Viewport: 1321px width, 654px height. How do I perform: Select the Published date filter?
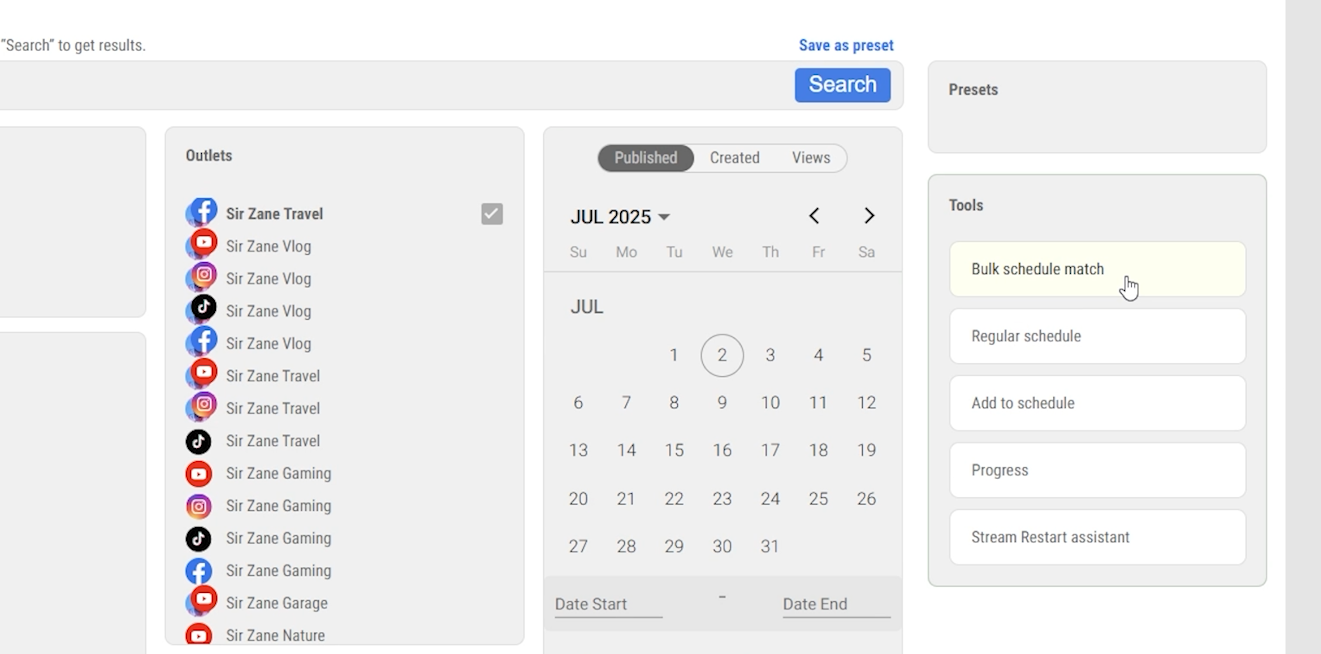646,158
